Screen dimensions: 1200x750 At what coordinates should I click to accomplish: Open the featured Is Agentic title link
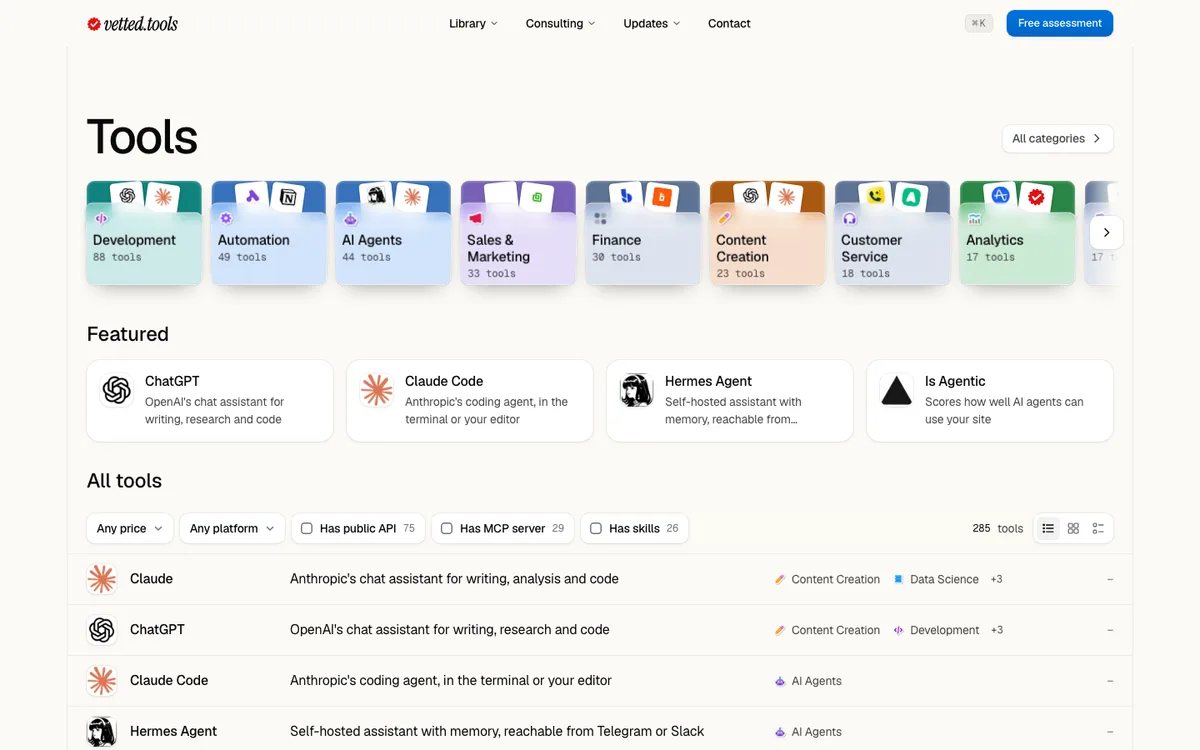coord(955,381)
